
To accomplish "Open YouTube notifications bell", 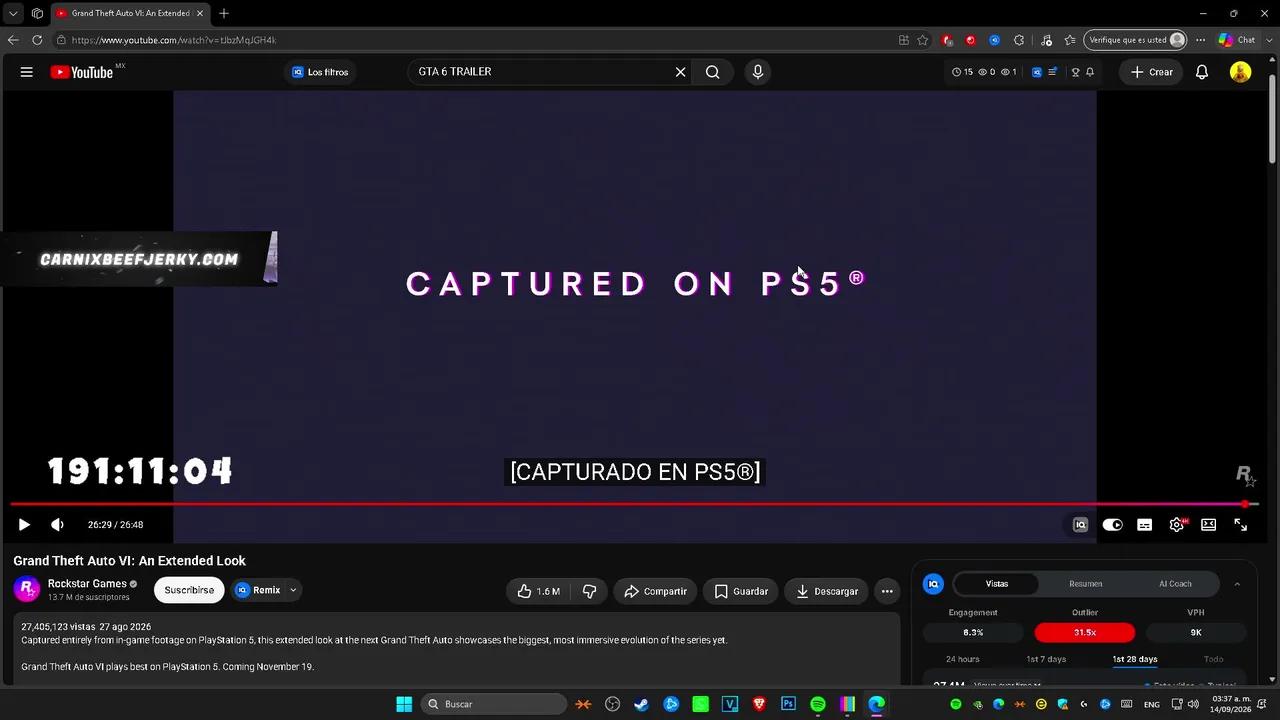I will [1202, 72].
